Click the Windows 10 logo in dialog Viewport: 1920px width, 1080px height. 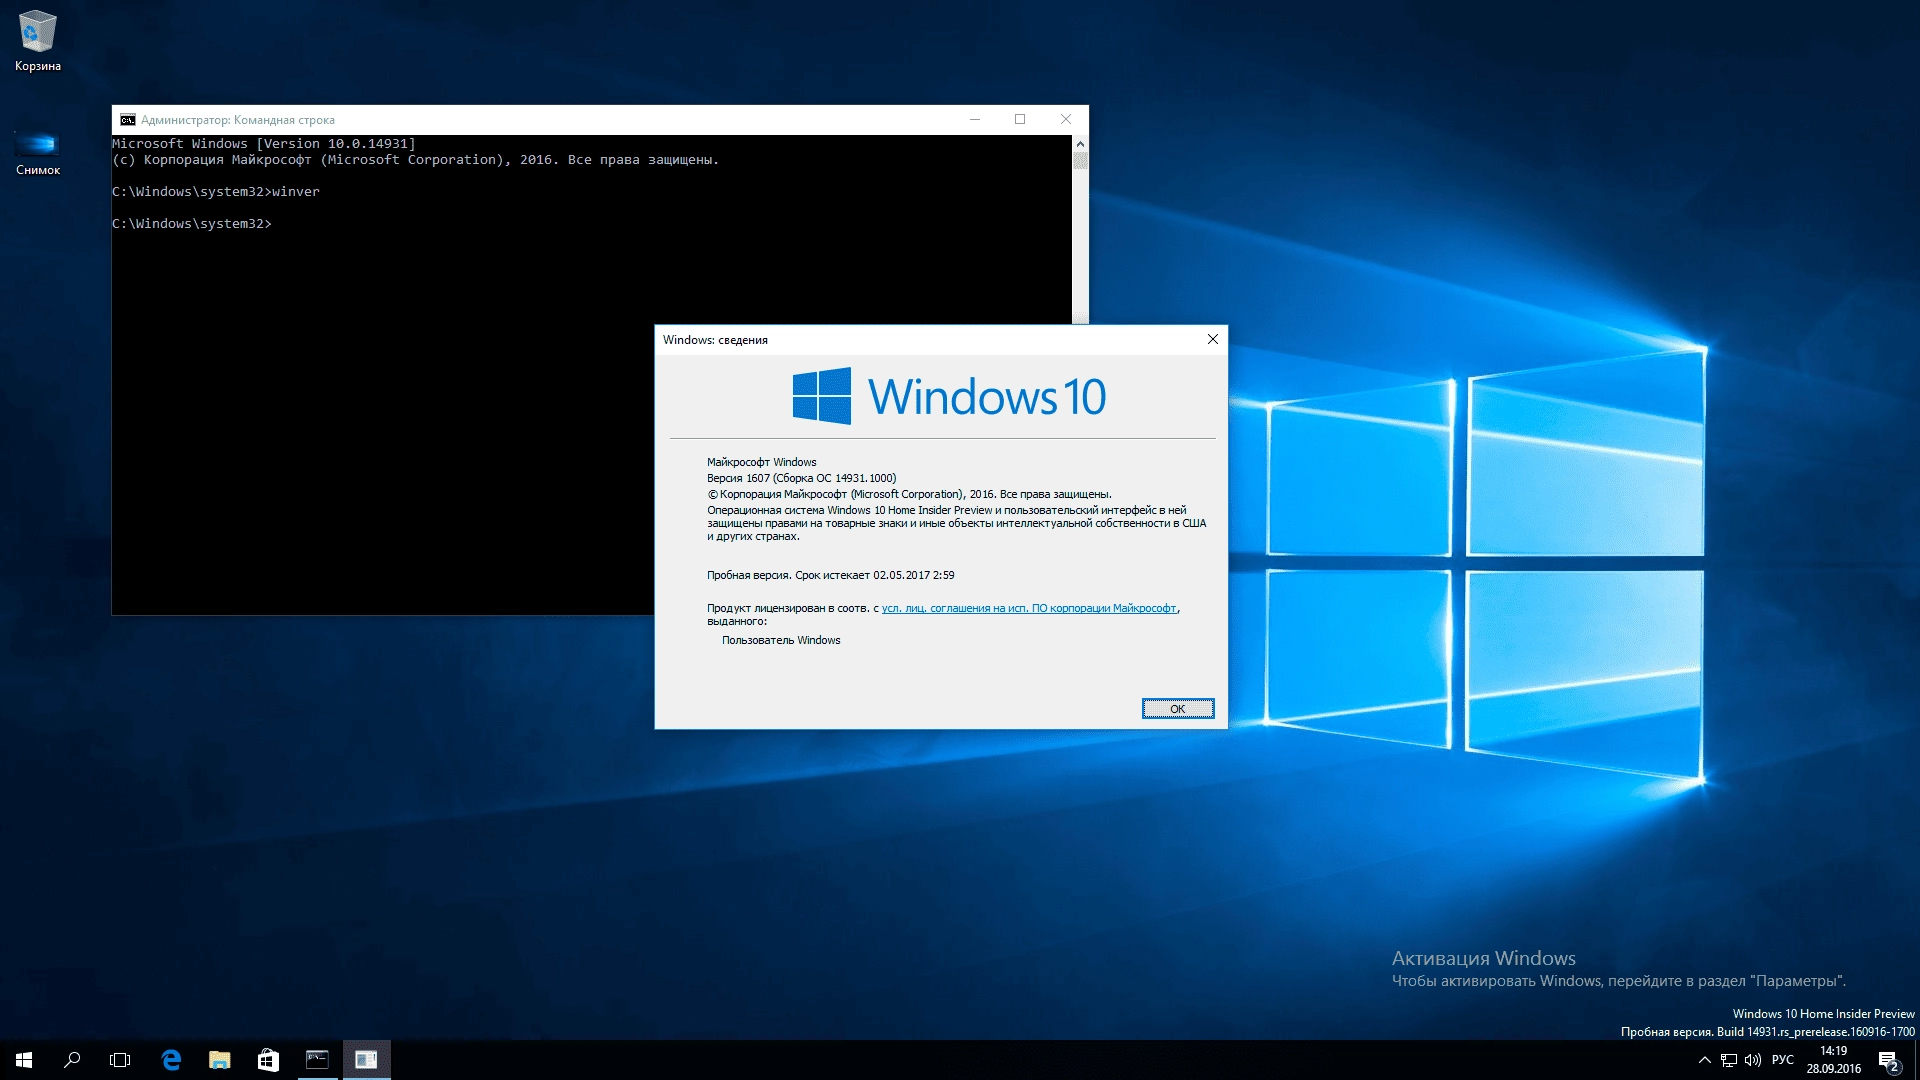click(x=949, y=396)
